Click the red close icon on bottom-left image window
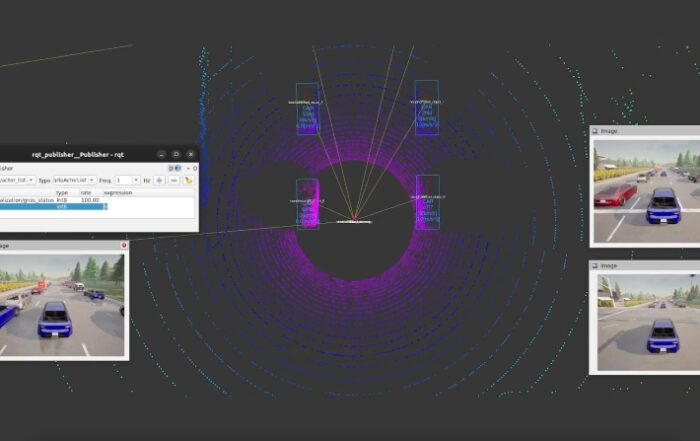Viewport: 700px width, 441px height. click(124, 245)
